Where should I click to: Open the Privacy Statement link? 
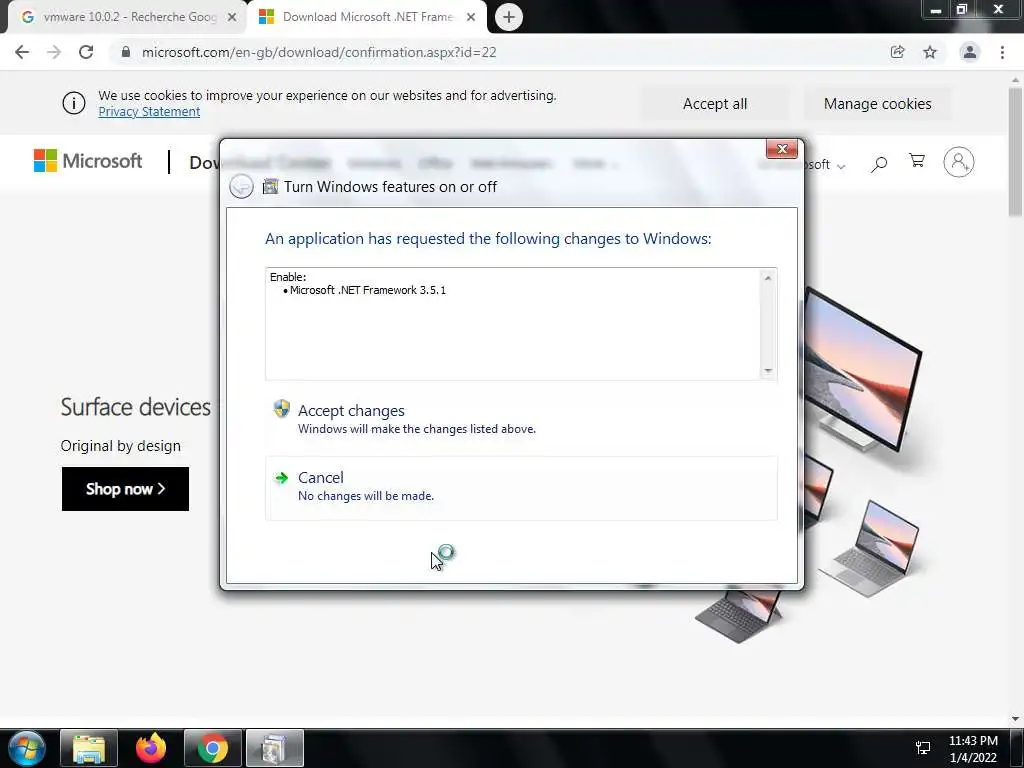click(149, 112)
